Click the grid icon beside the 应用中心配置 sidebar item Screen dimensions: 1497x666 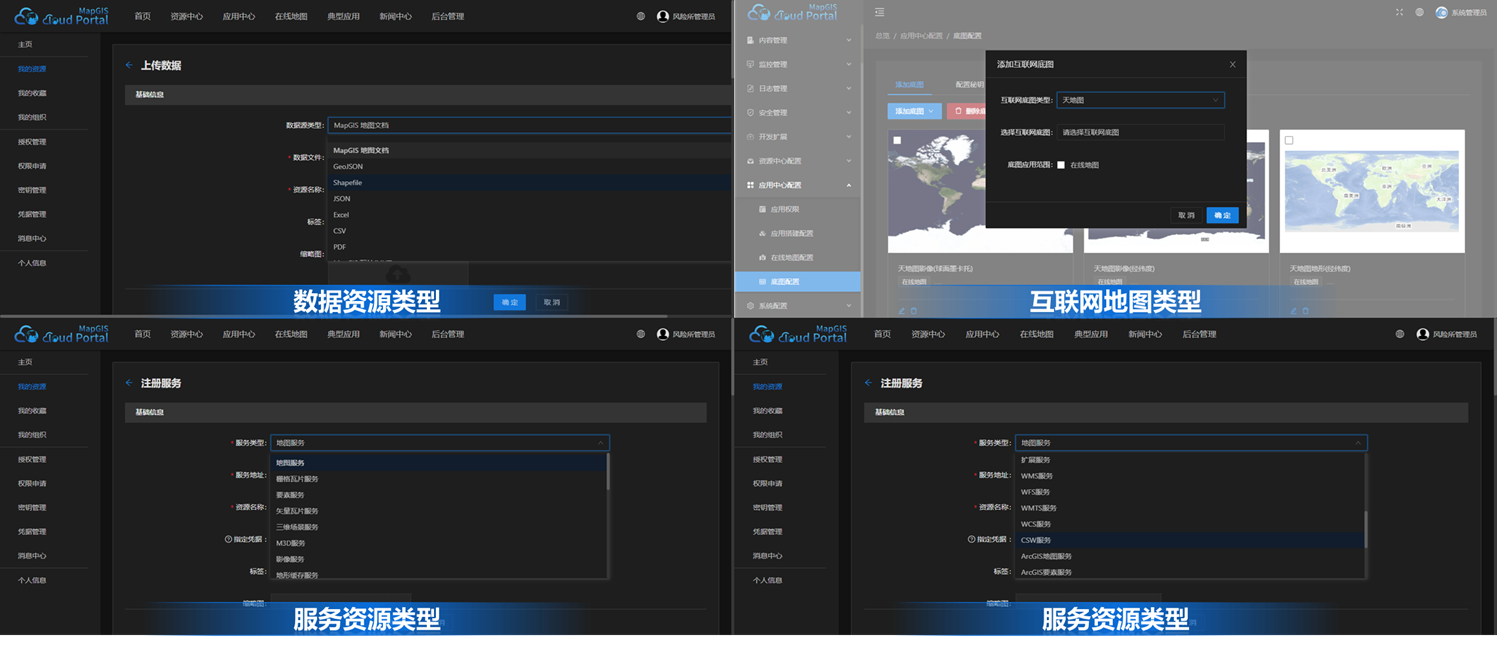[x=751, y=185]
